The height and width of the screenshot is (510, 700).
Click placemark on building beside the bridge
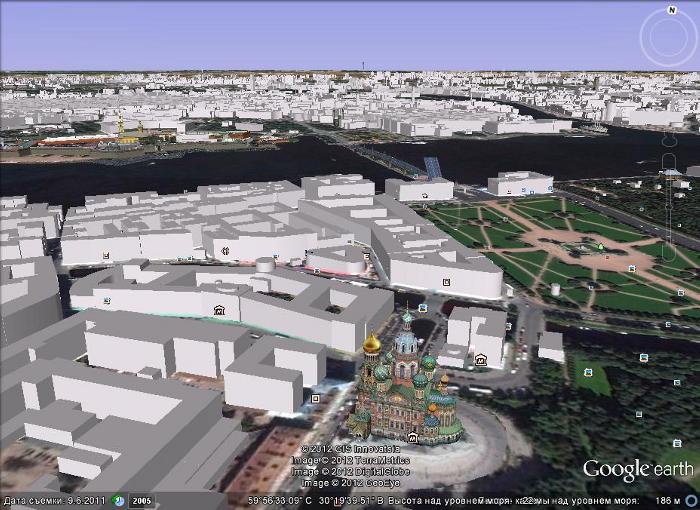[425, 196]
